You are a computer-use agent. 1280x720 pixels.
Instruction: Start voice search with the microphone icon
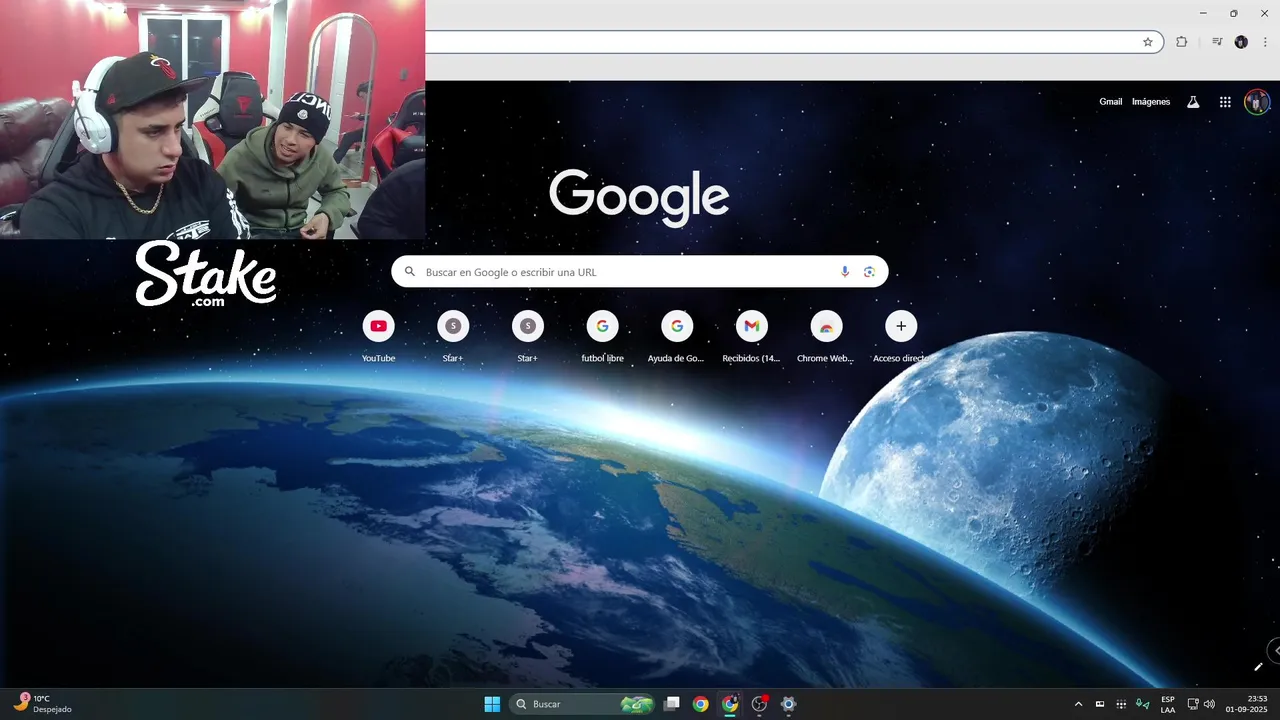(845, 272)
